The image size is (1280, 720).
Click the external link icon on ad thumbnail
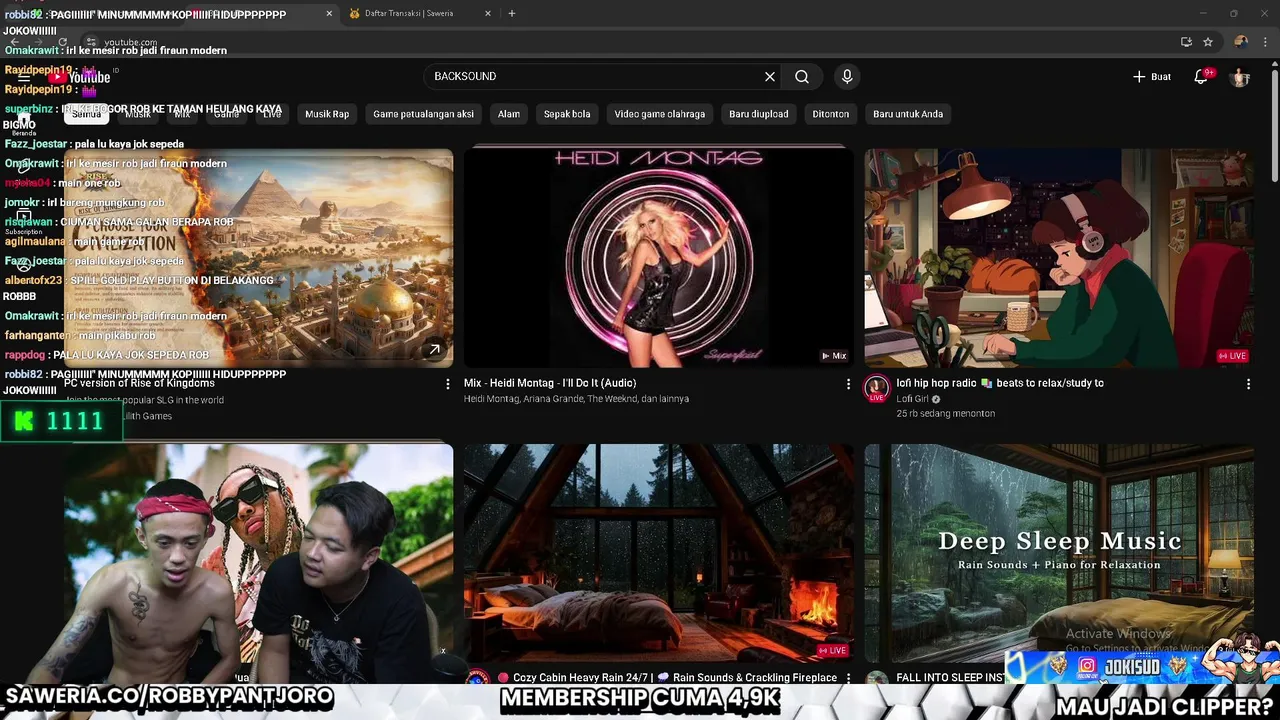click(x=434, y=350)
